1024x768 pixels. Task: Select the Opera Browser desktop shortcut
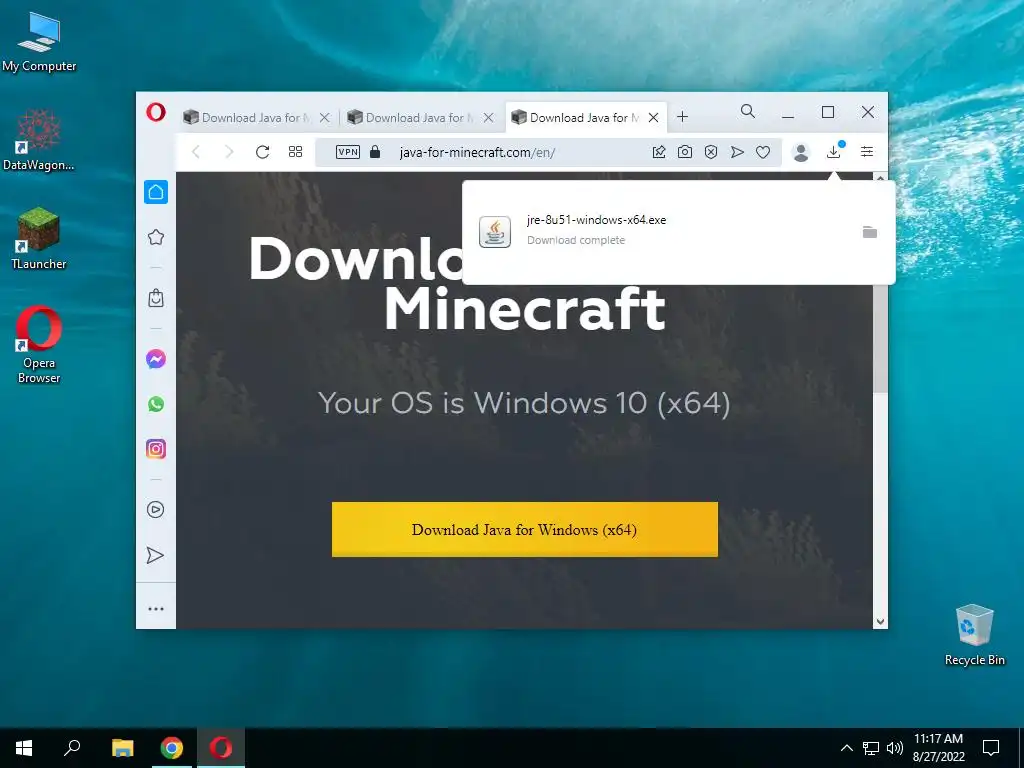(x=39, y=345)
